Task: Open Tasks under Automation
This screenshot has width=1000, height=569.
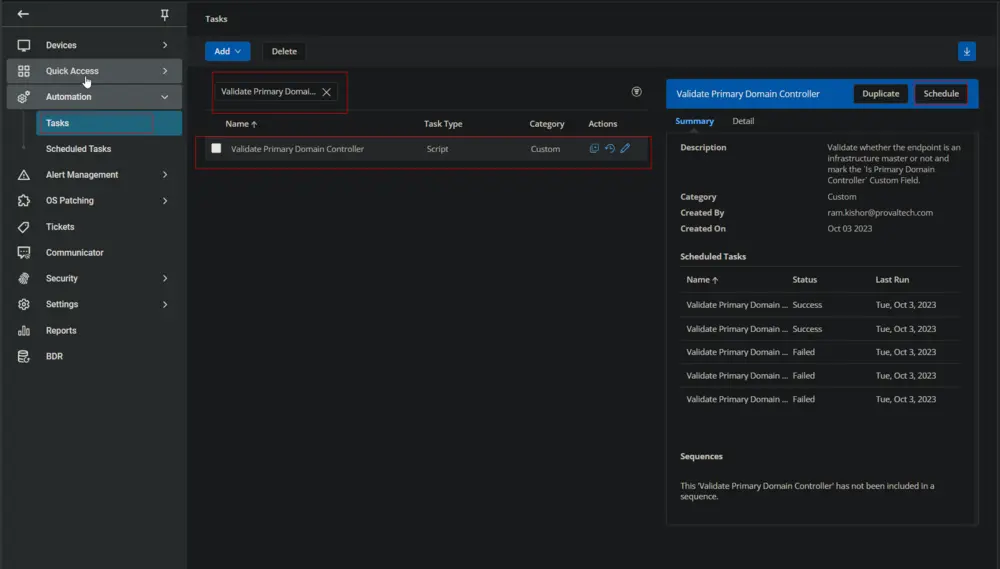Action: [109, 123]
